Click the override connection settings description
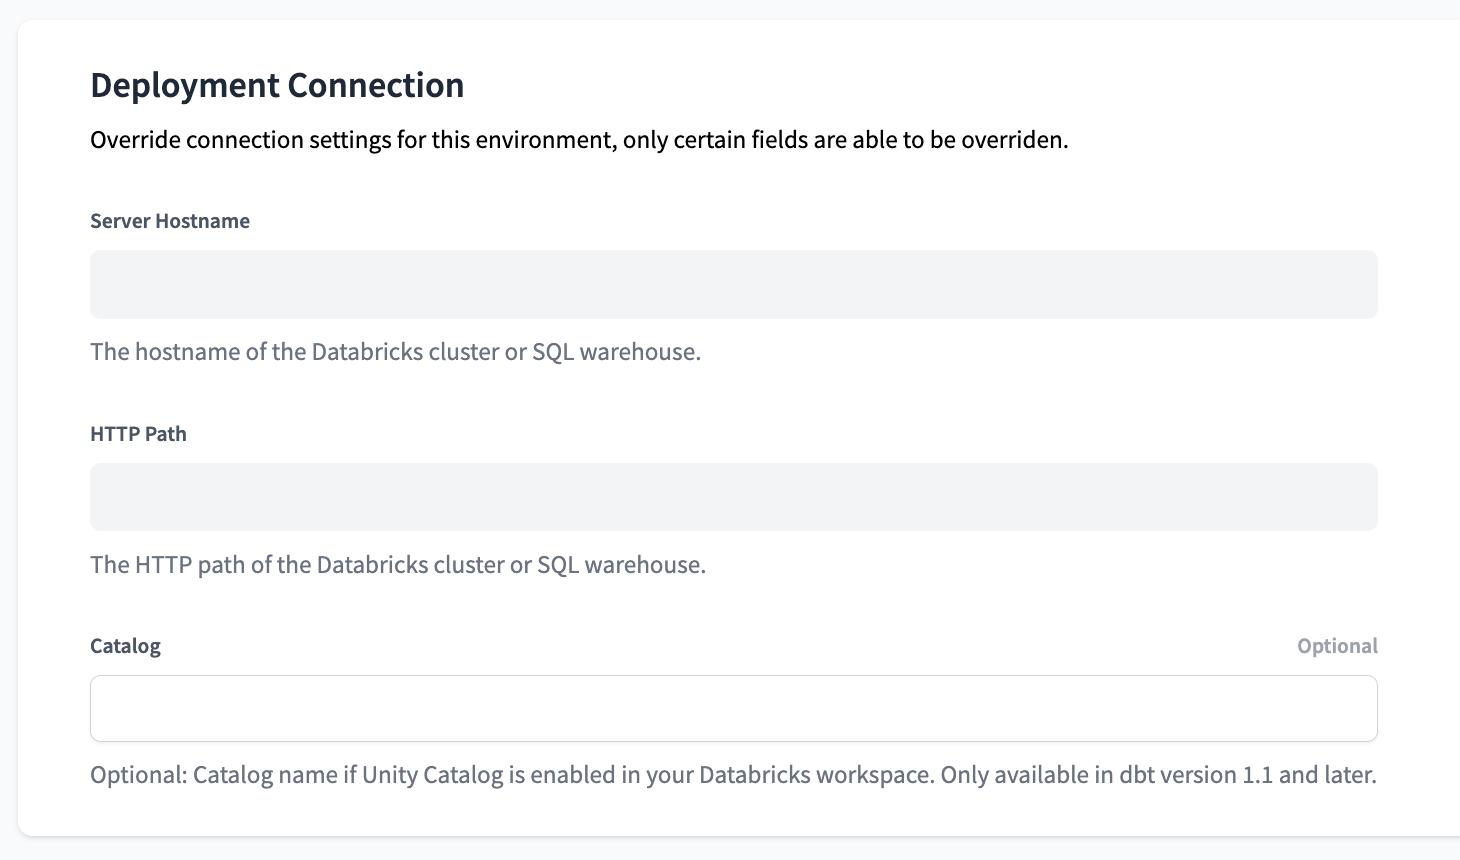The width and height of the screenshot is (1460, 860). (579, 139)
